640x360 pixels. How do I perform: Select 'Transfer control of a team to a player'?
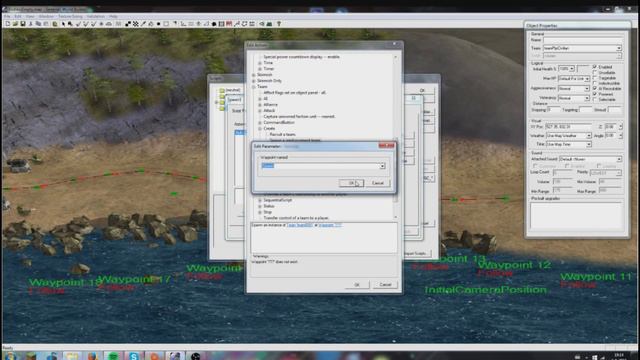pyautogui.click(x=296, y=218)
